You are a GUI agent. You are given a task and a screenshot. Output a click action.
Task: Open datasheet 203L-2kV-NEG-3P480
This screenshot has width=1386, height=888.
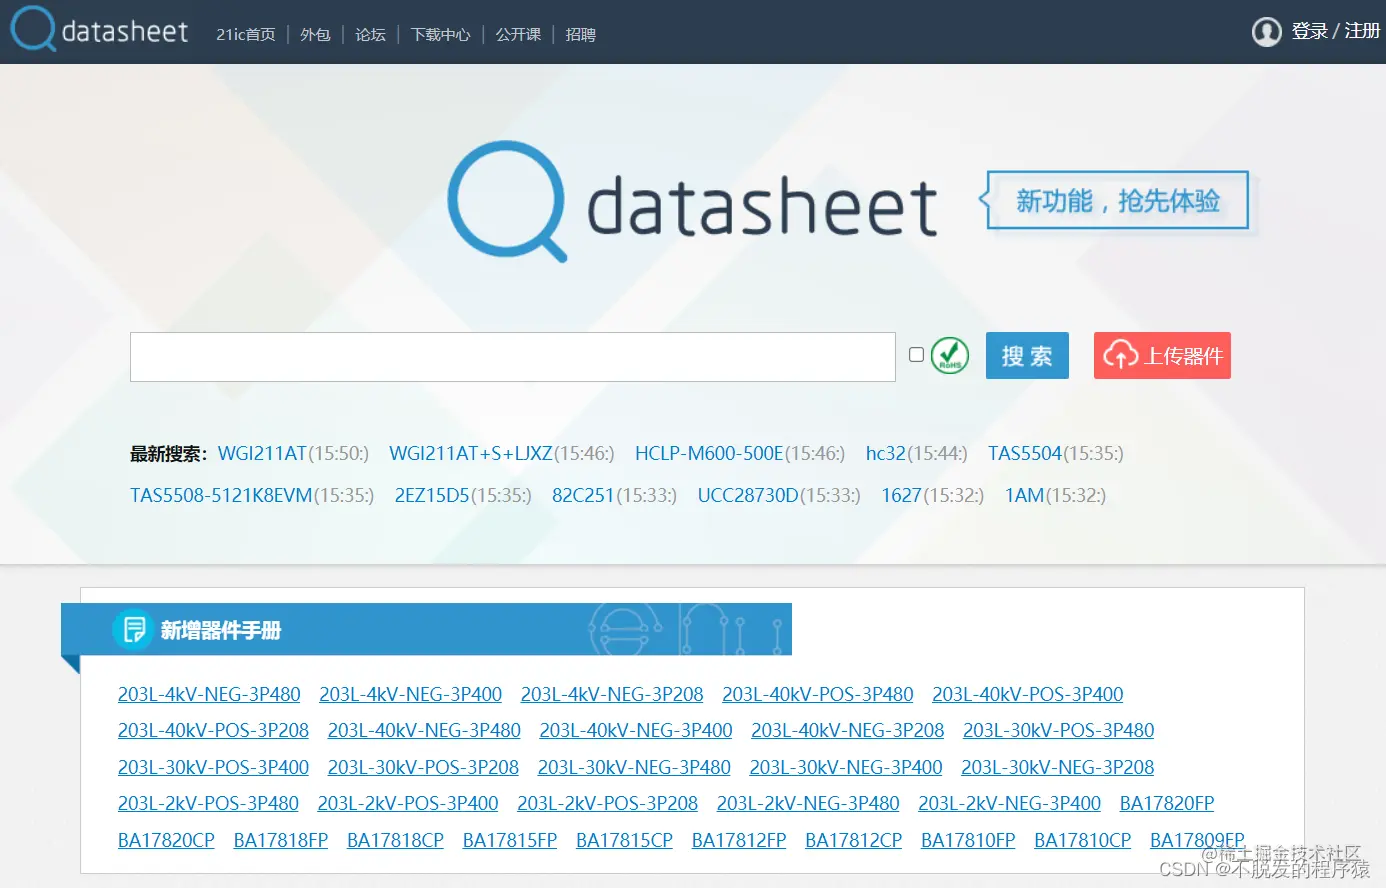808,803
